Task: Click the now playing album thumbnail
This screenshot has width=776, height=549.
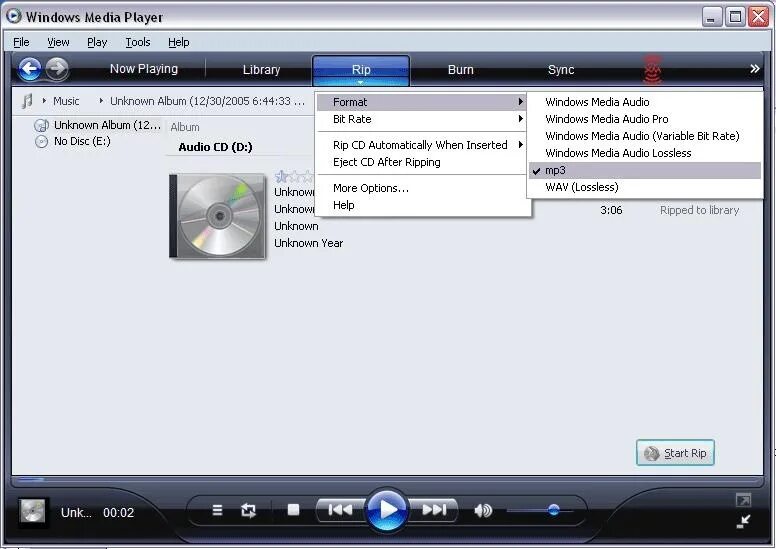Action: 33,511
